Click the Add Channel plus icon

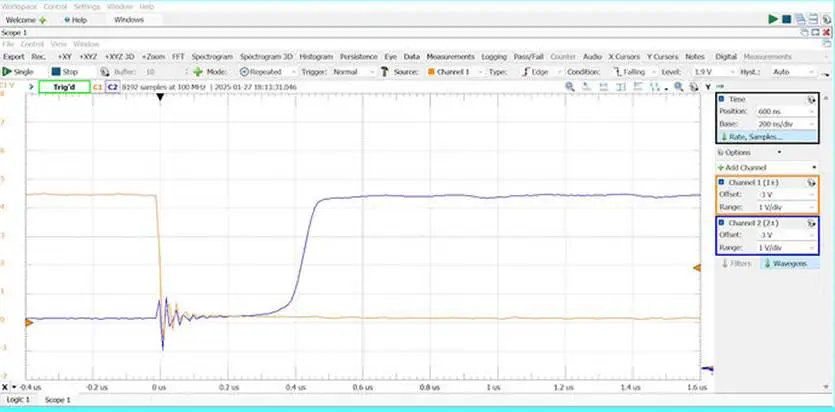[721, 168]
